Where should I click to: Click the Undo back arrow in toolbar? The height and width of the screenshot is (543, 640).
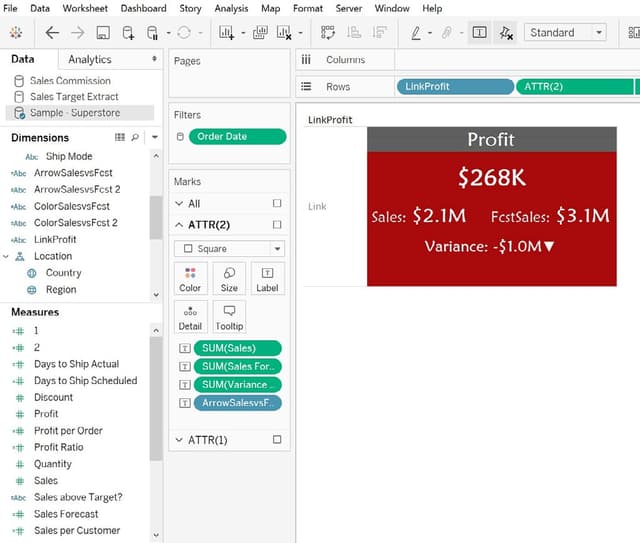point(53,33)
